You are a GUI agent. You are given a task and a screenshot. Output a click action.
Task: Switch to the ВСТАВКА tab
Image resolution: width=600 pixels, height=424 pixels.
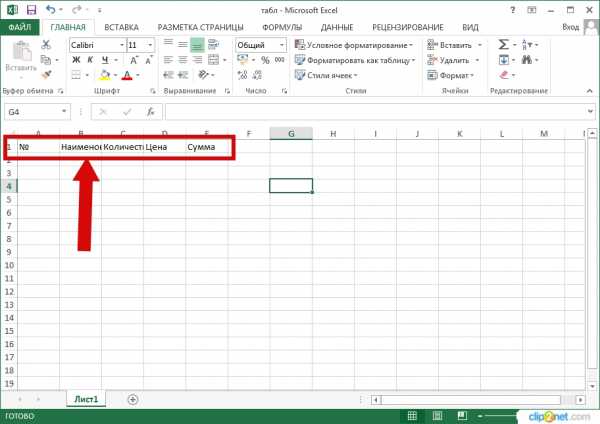pyautogui.click(x=121, y=27)
